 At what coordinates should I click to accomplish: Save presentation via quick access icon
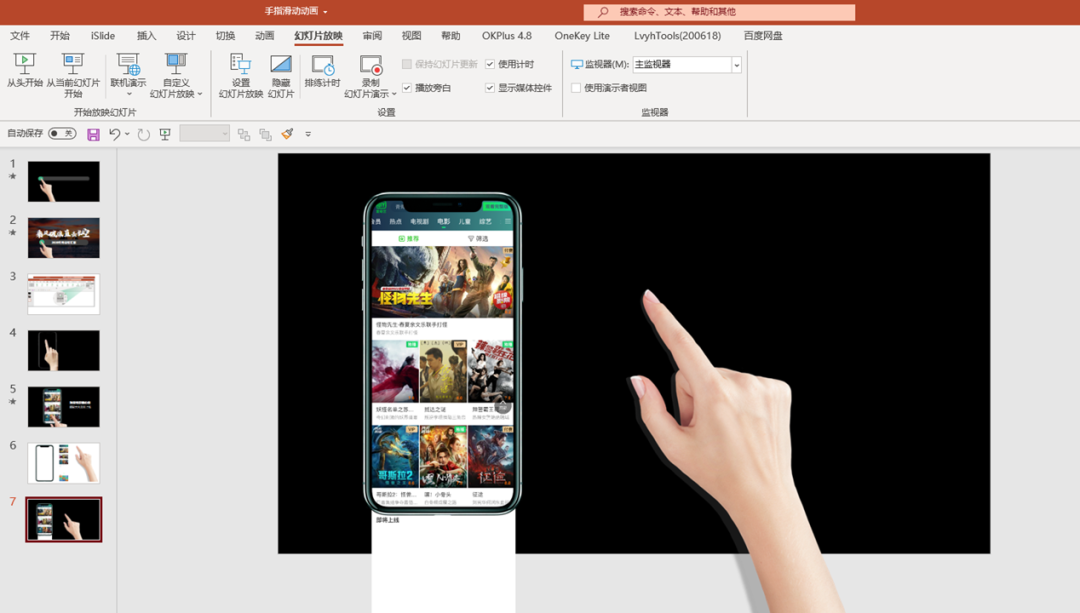click(x=93, y=134)
